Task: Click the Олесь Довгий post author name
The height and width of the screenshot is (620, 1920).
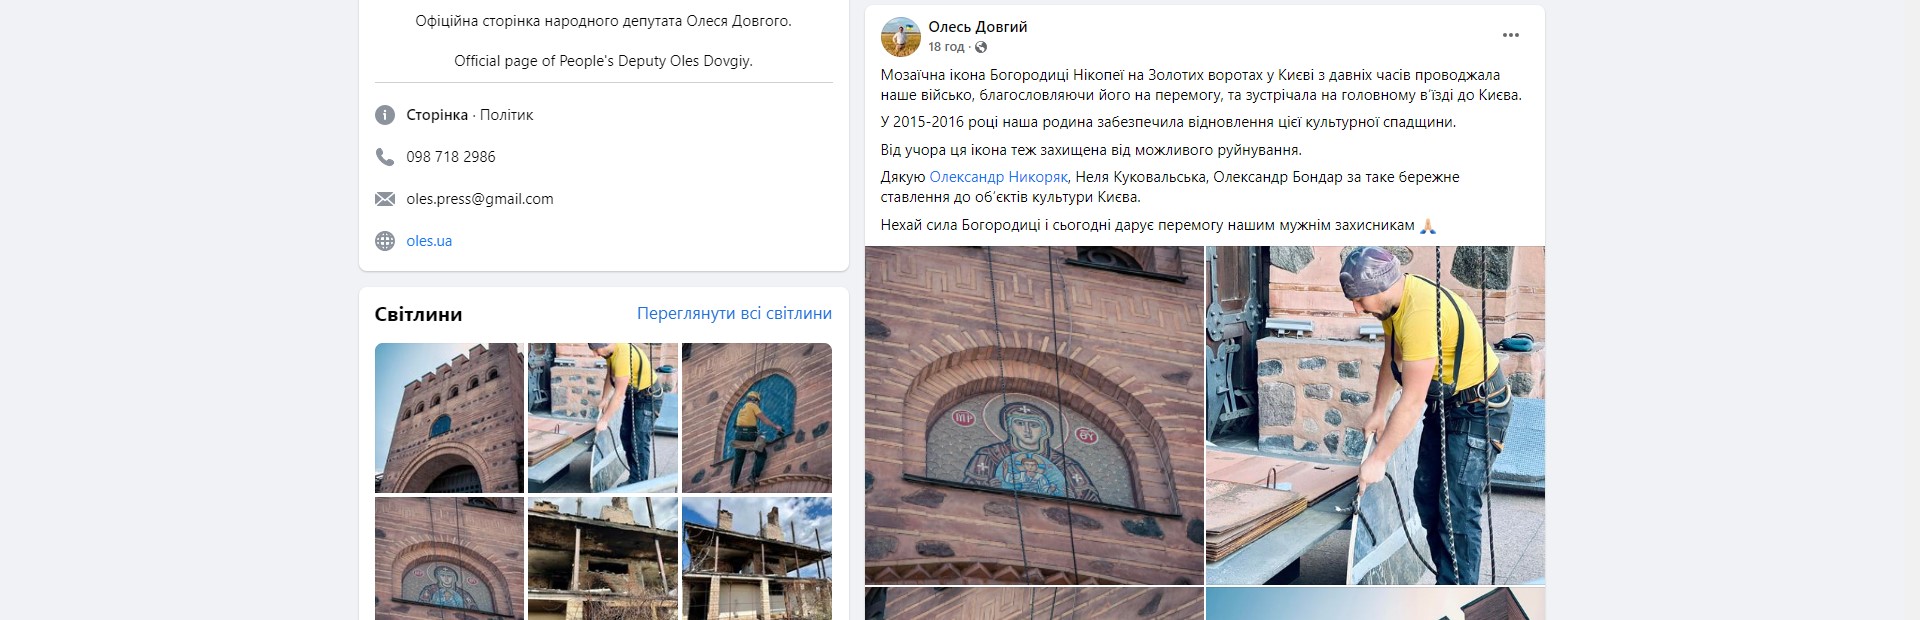Action: tap(977, 27)
